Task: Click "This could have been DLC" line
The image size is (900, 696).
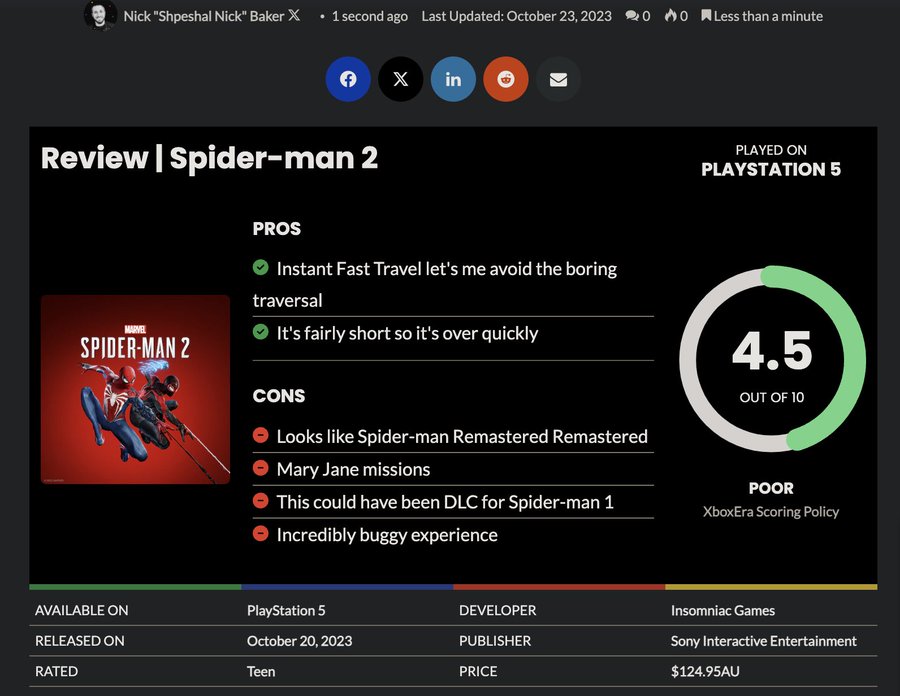Action: pyautogui.click(x=445, y=502)
